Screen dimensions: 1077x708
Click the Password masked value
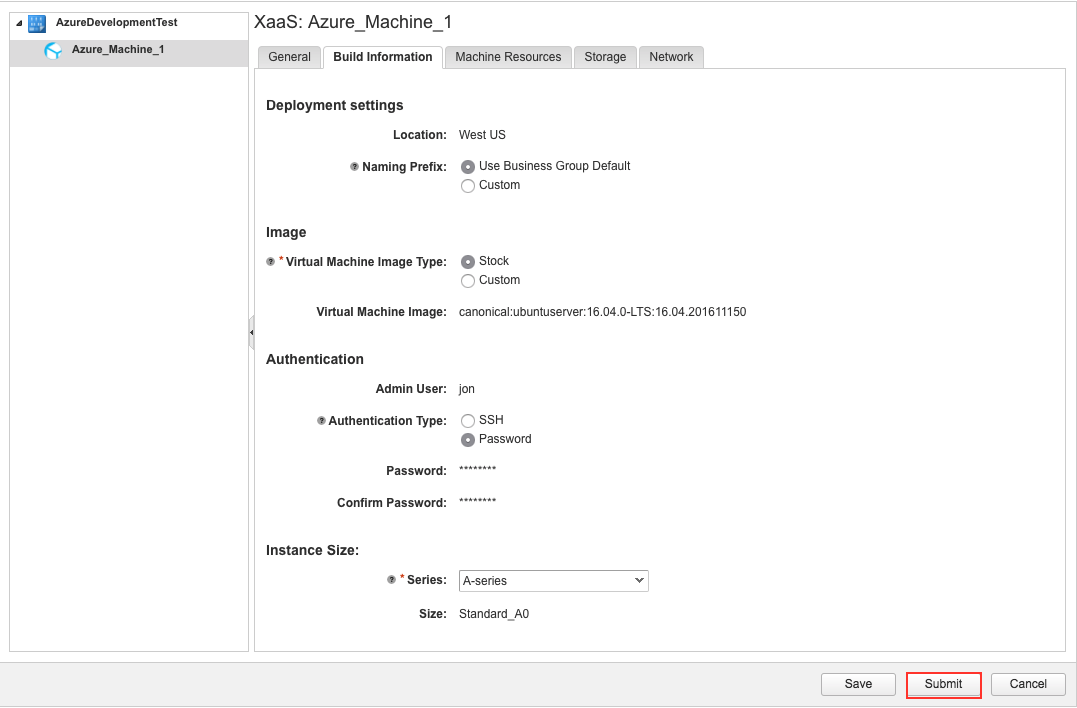tap(477, 470)
